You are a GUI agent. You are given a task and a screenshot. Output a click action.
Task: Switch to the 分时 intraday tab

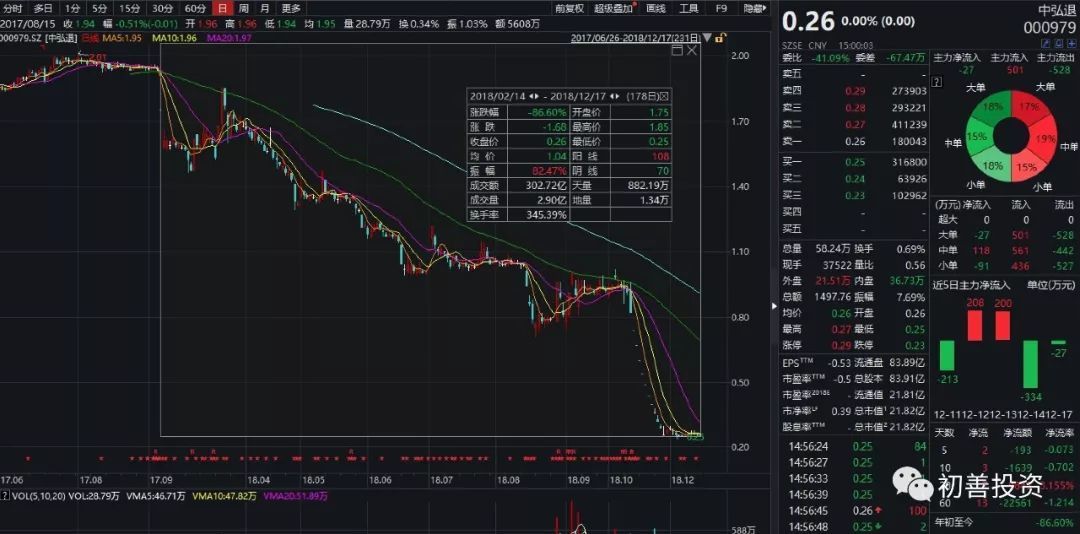click(x=13, y=8)
